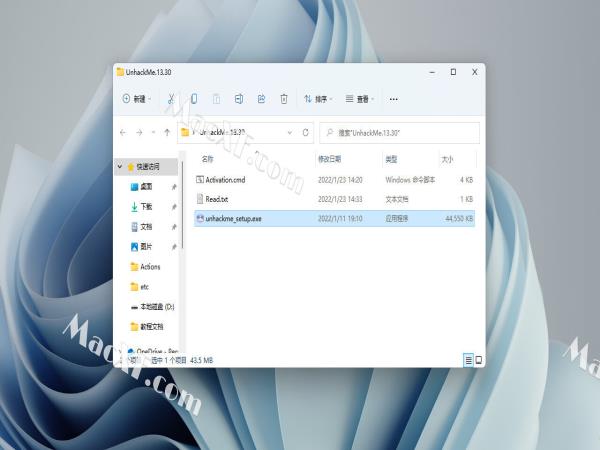Screen dimensions: 600x450
Task: Click the unhackme_setup.exe application icon
Action: pos(200,218)
